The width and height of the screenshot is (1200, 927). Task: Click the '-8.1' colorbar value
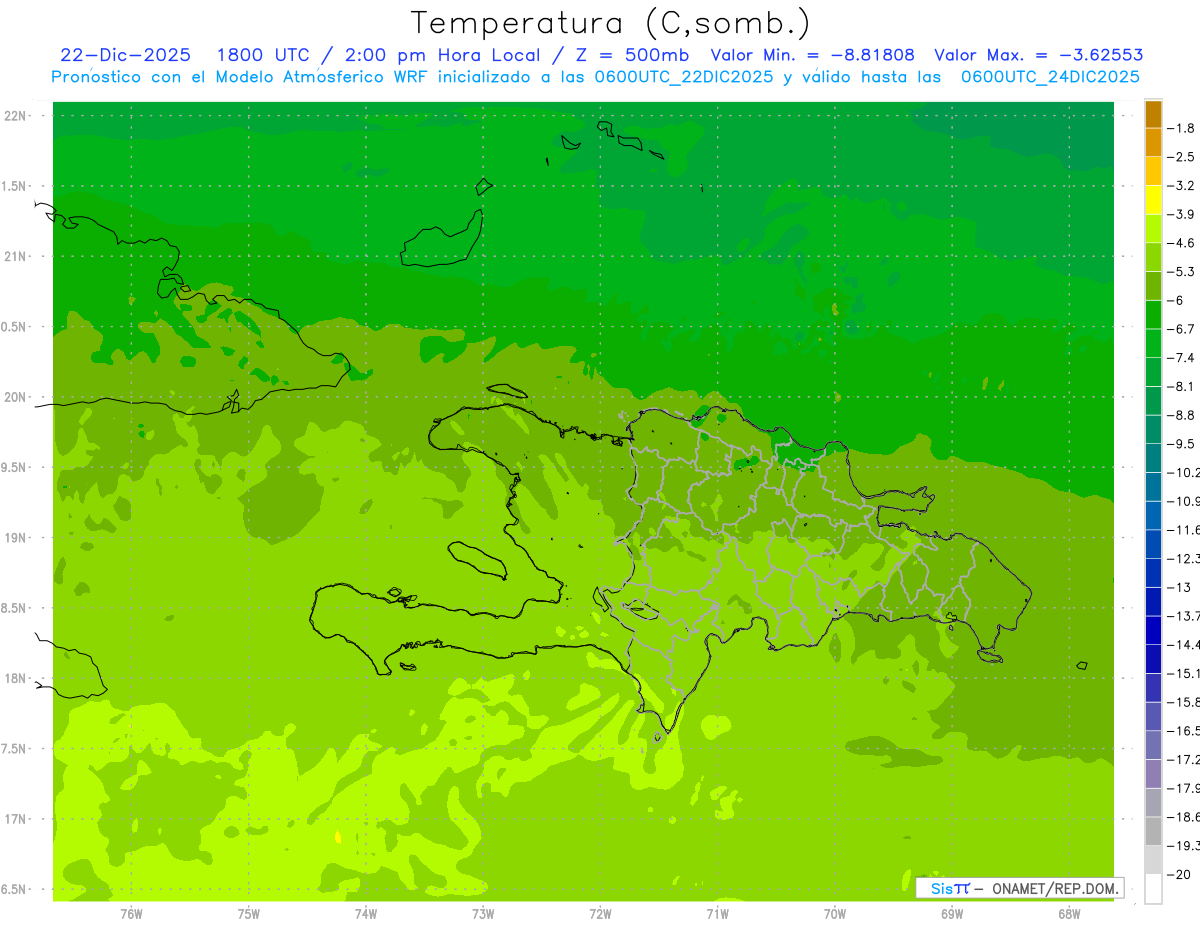1182,386
